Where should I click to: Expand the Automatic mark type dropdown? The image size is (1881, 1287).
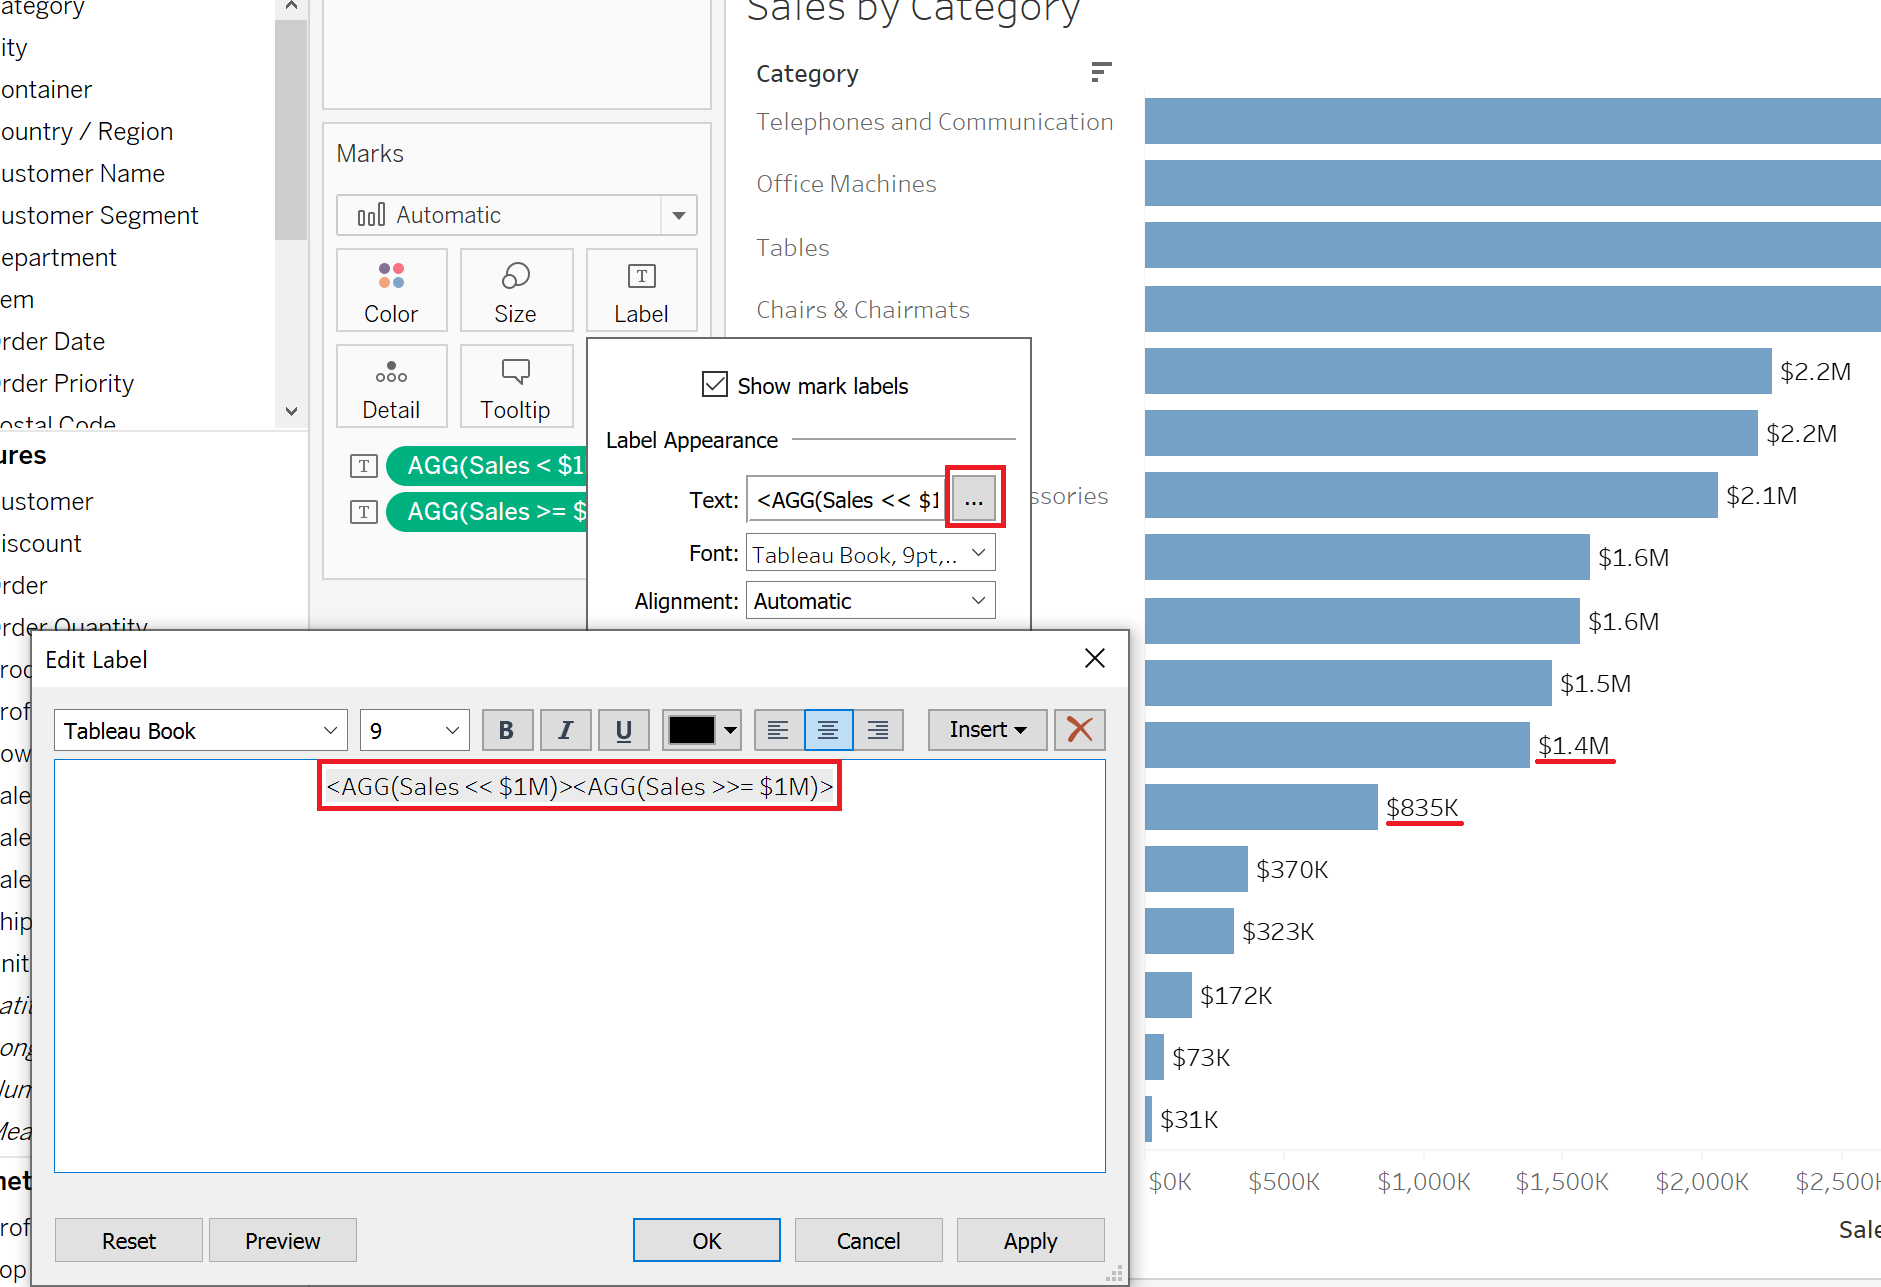[x=516, y=215]
